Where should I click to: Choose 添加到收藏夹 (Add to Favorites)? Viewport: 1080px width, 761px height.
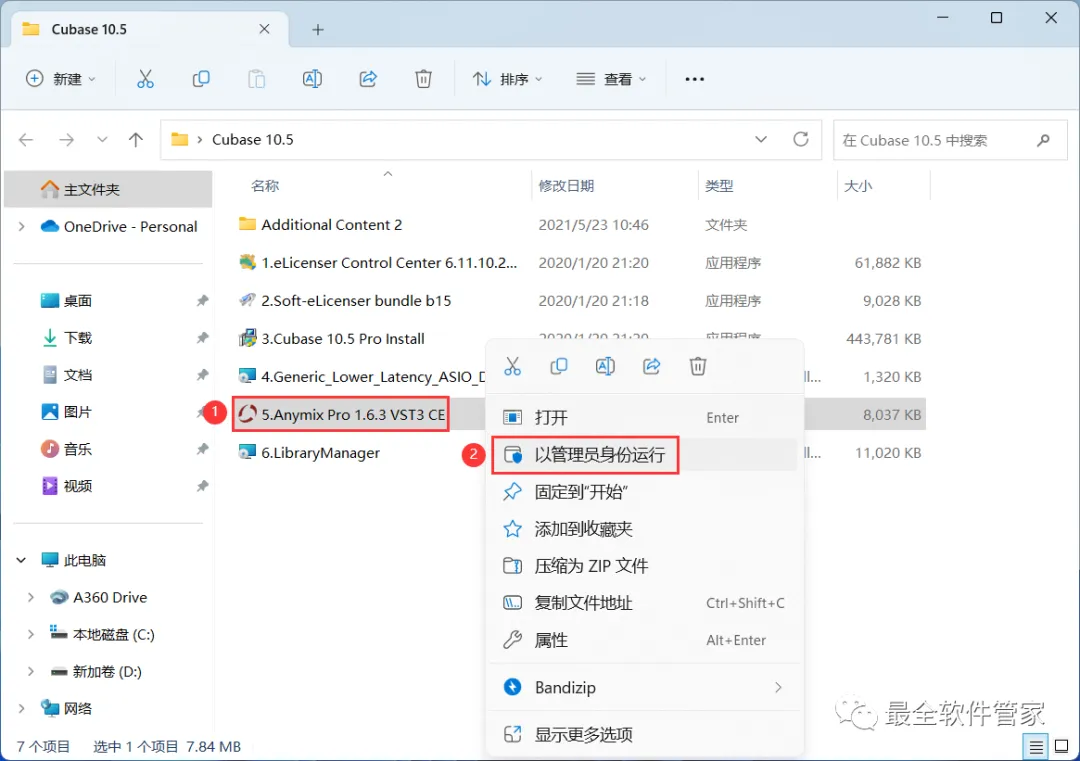click(645, 529)
